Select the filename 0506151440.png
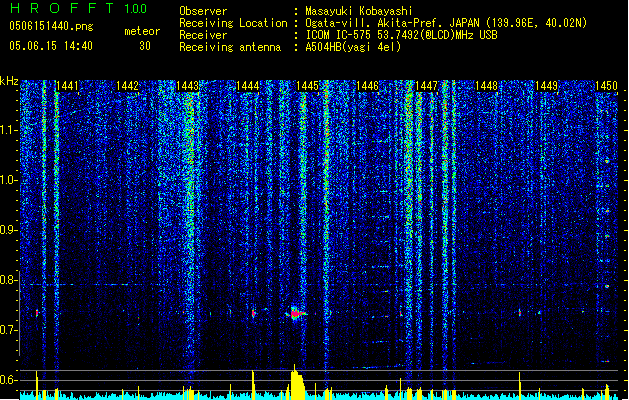Screen dimensions: 629x400 (x=51, y=27)
